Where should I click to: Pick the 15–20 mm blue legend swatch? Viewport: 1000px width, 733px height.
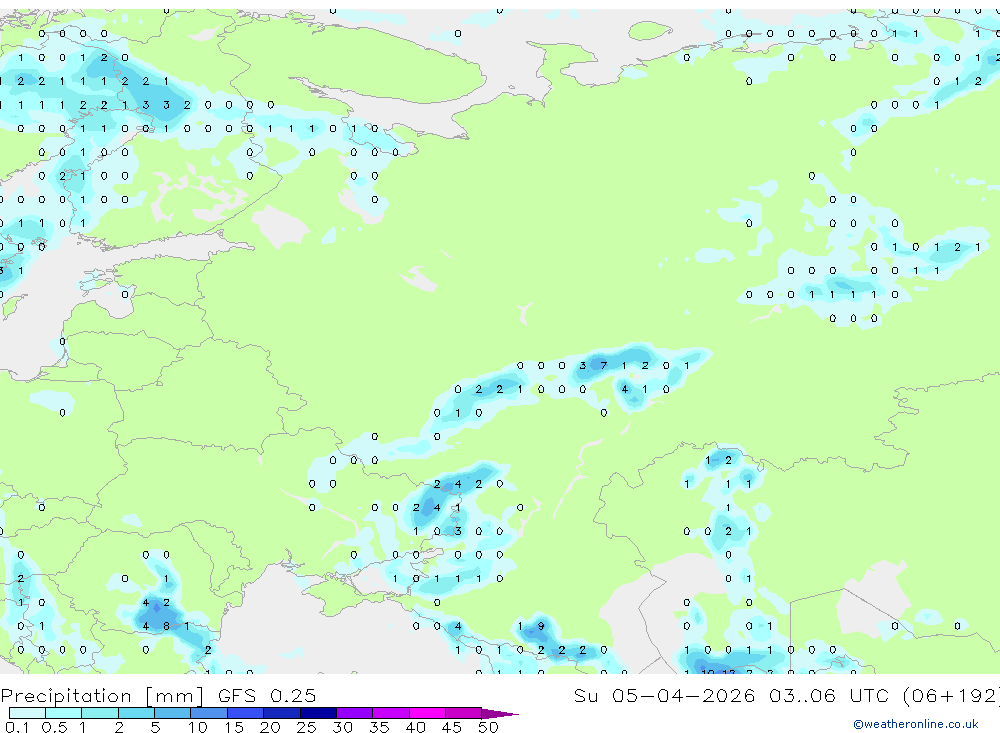pos(246,713)
